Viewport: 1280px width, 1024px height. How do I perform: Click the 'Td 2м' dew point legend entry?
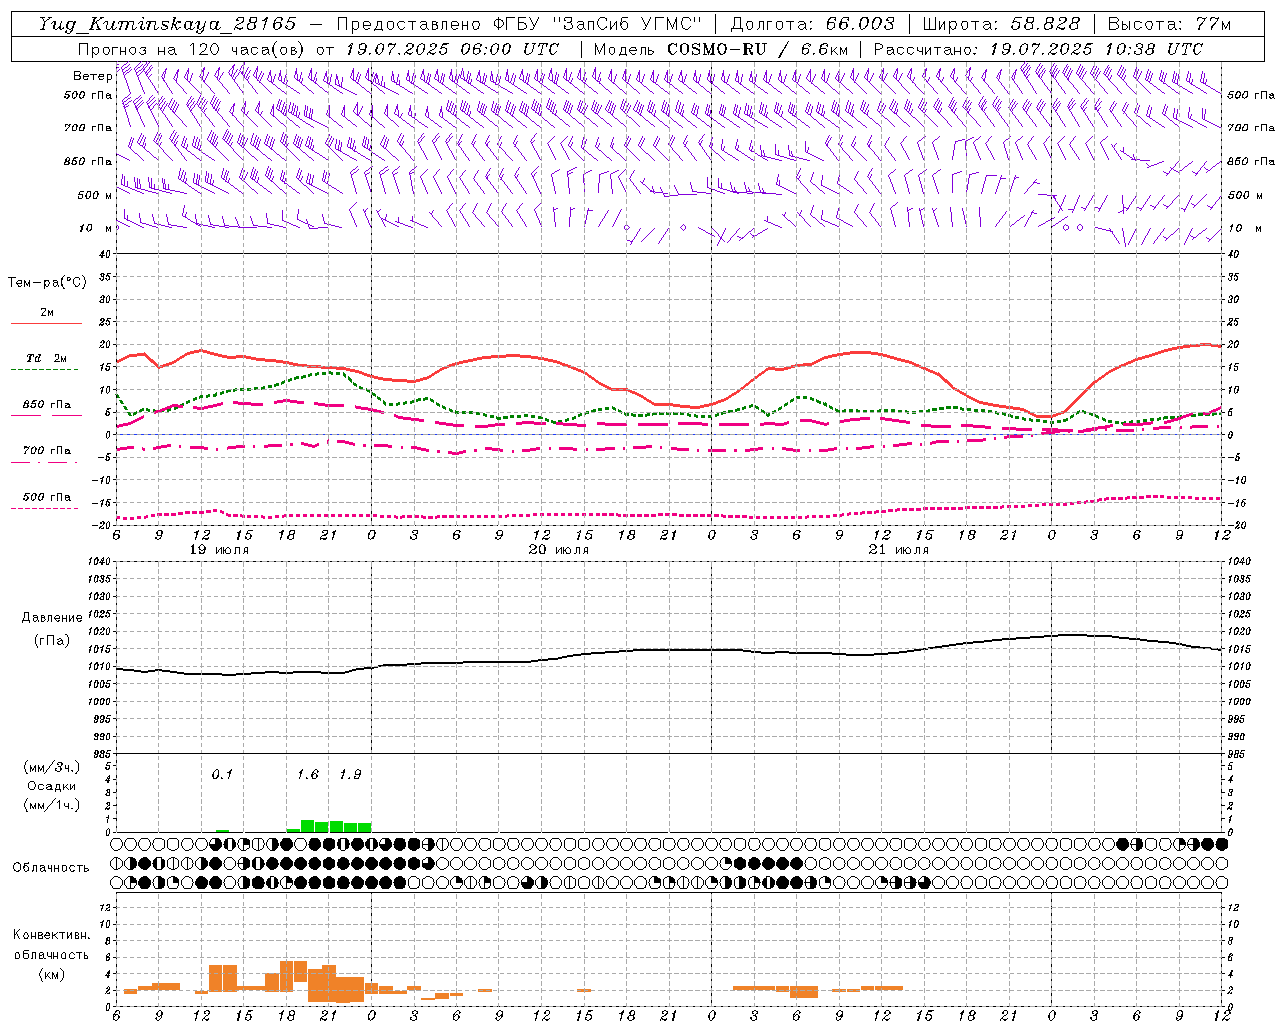click(46, 358)
